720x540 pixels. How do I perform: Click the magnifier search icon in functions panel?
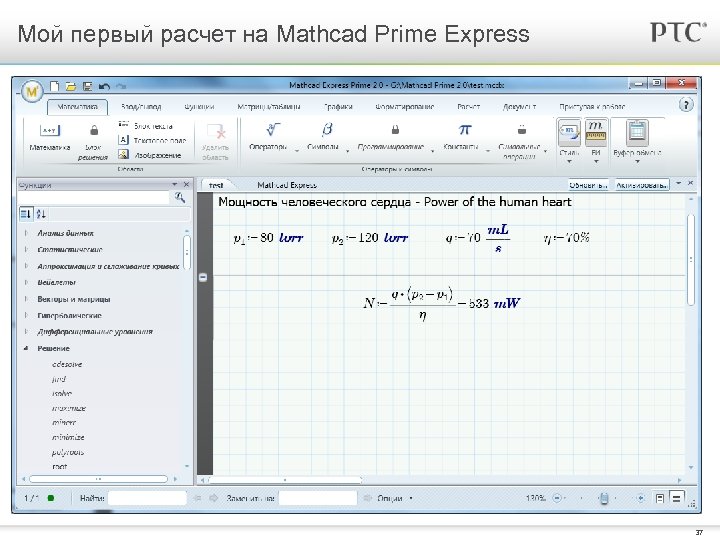point(180,198)
